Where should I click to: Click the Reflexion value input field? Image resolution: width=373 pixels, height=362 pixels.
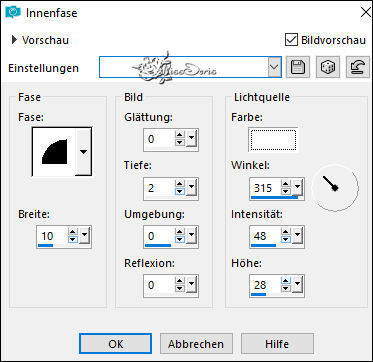(159, 285)
